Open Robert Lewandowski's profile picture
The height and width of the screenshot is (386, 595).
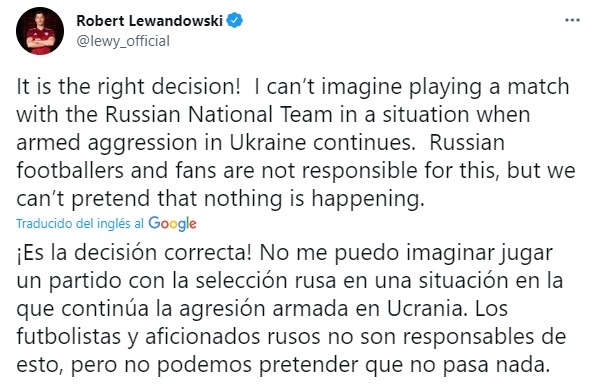(40, 31)
